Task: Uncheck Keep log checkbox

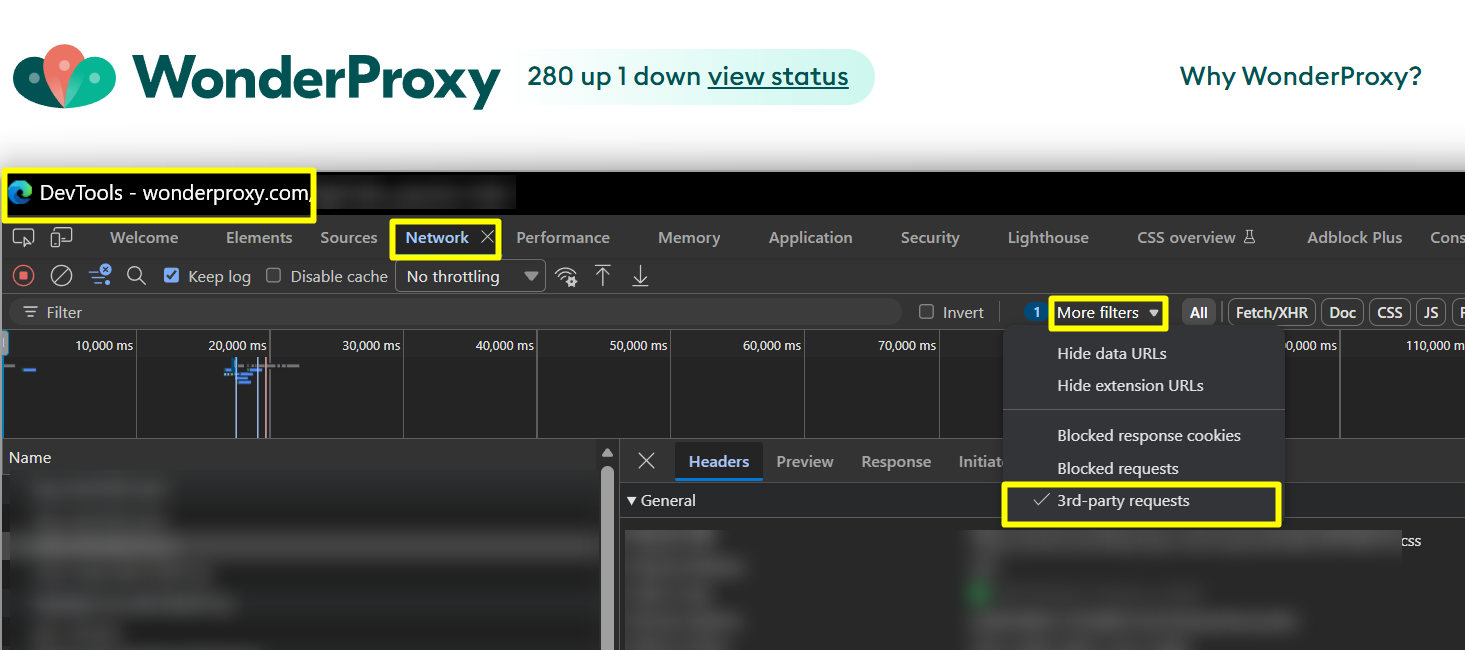Action: click(x=171, y=276)
